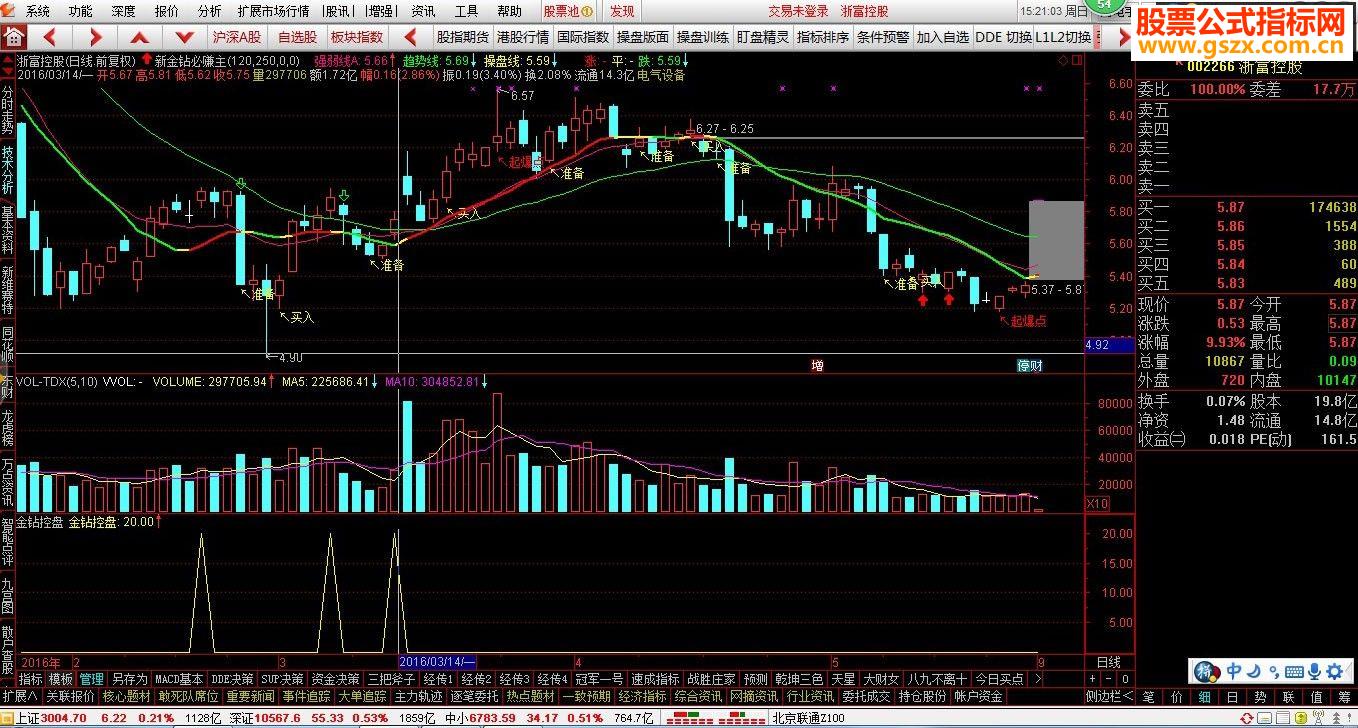The height and width of the screenshot is (728, 1358).
Task: Open the 功能 menu
Action: click(x=81, y=11)
